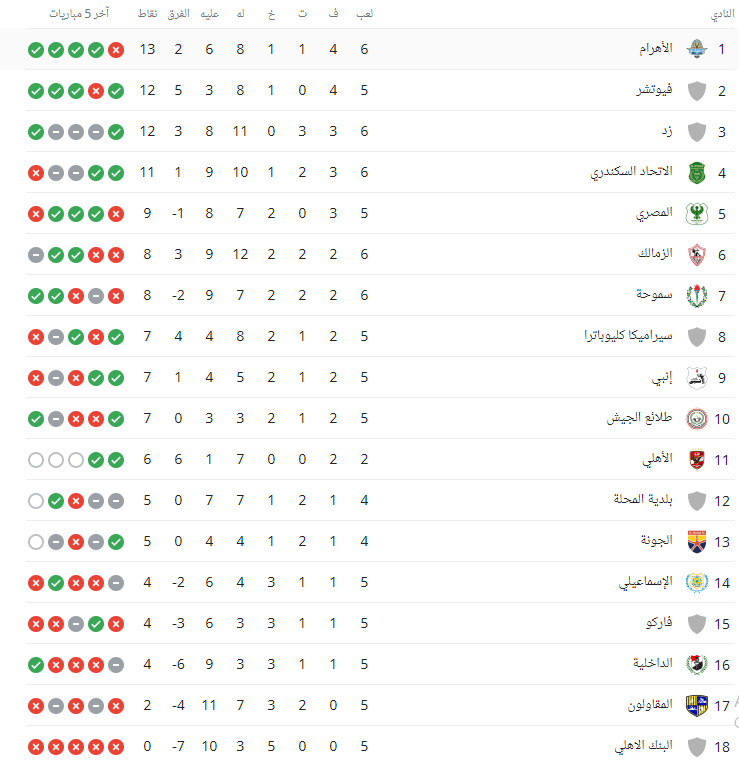Click the green win icon in فاركو row
The width and height of the screenshot is (739, 772).
[96, 623]
